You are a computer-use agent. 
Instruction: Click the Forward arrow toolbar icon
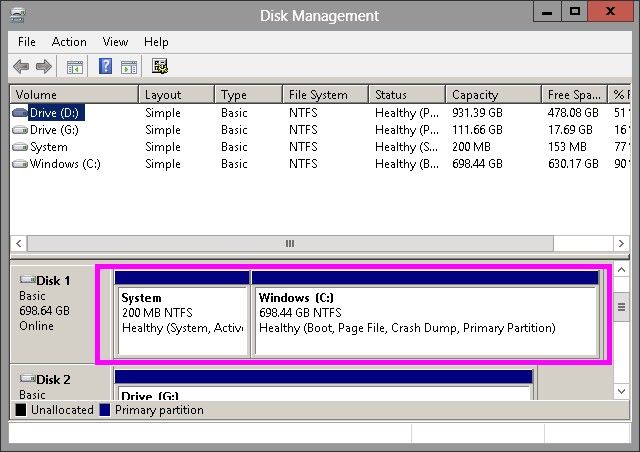[x=43, y=67]
